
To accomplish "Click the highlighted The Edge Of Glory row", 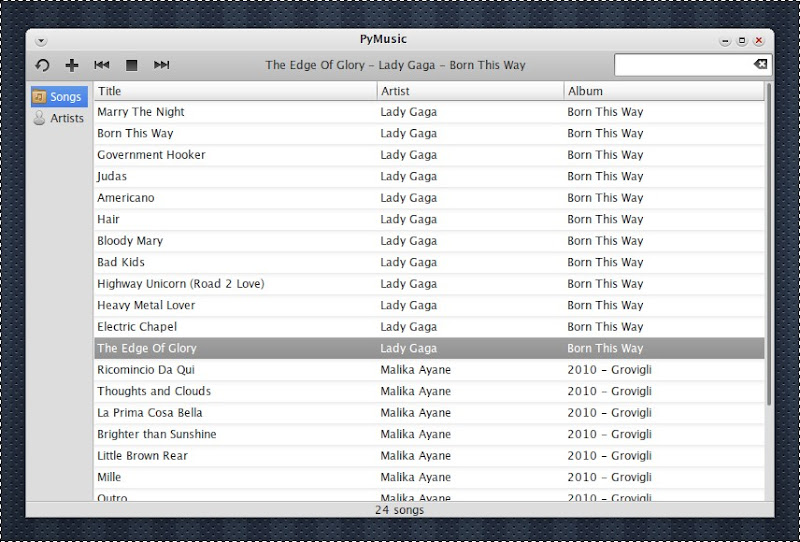I will coord(147,348).
